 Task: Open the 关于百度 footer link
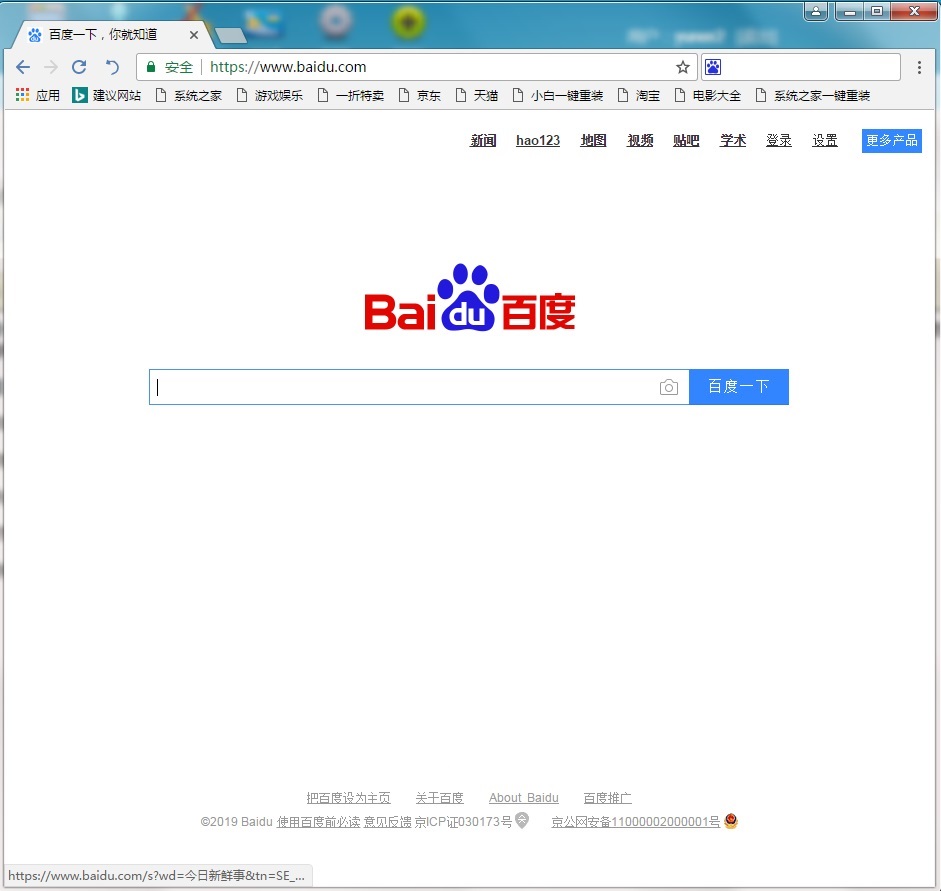[x=439, y=797]
